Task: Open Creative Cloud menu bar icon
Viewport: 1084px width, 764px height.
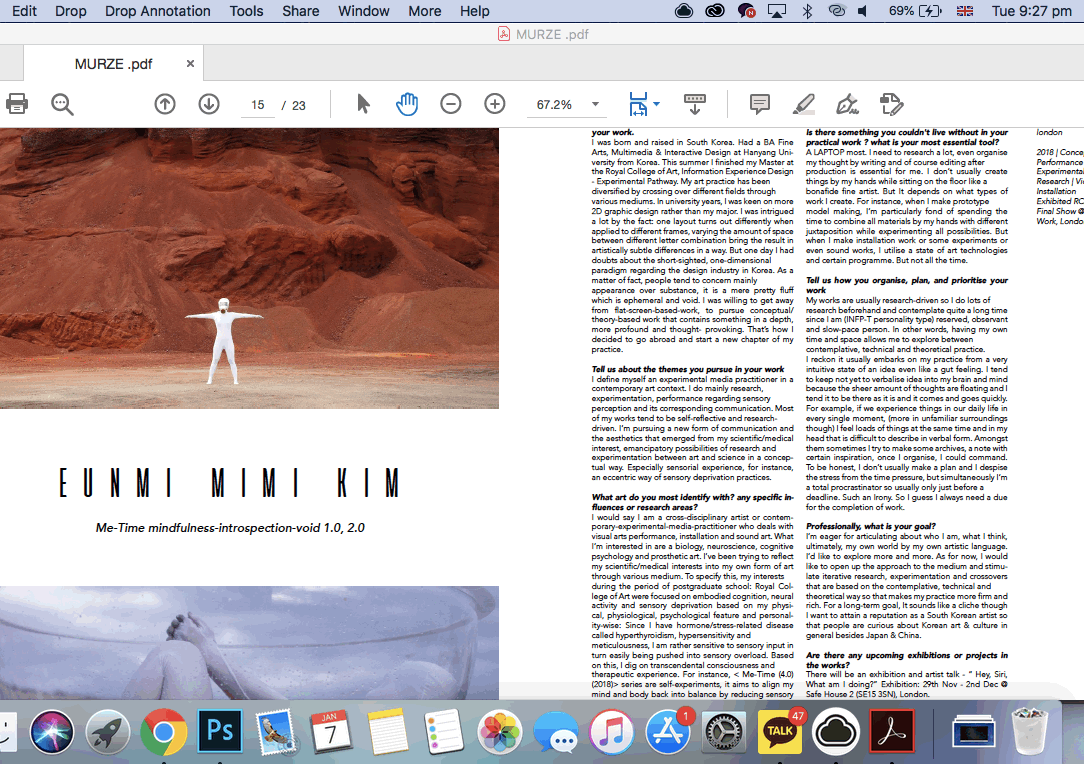Action: [x=714, y=11]
